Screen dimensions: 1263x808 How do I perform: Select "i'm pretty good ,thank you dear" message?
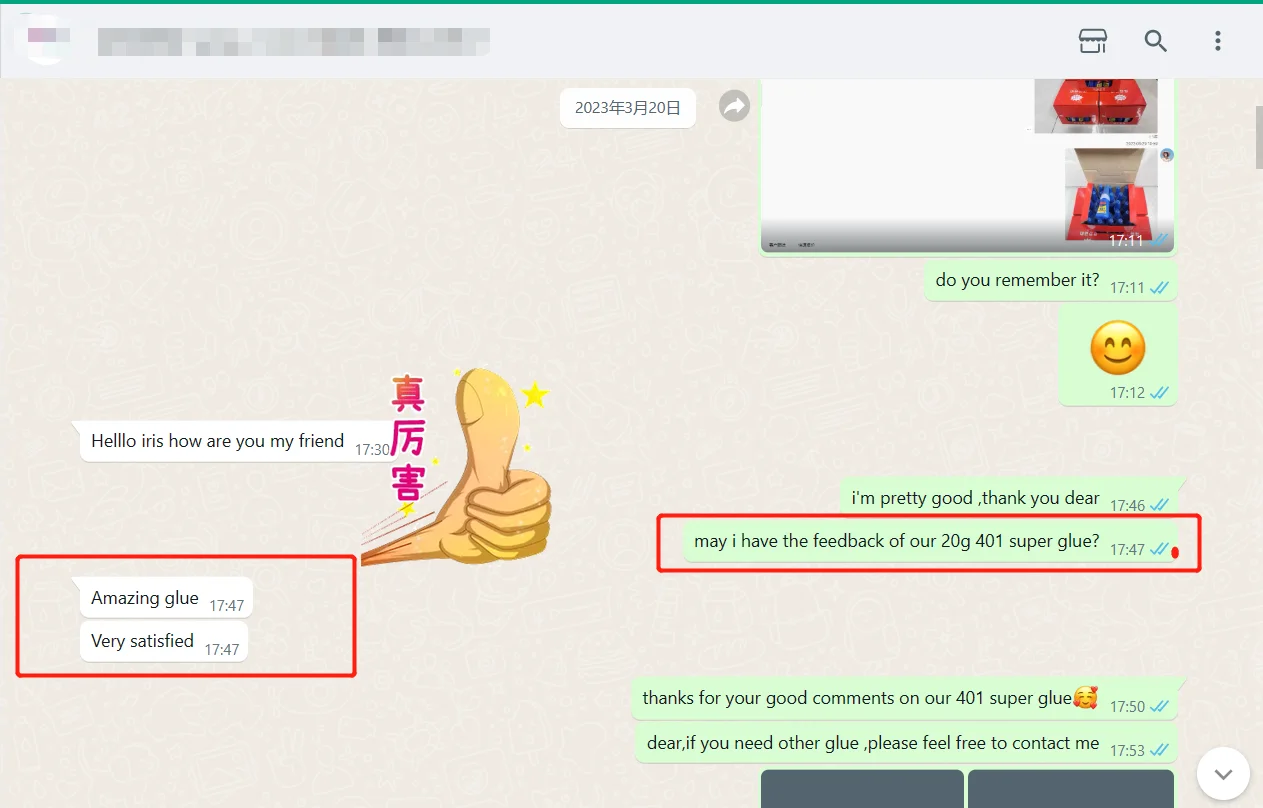coord(1008,498)
